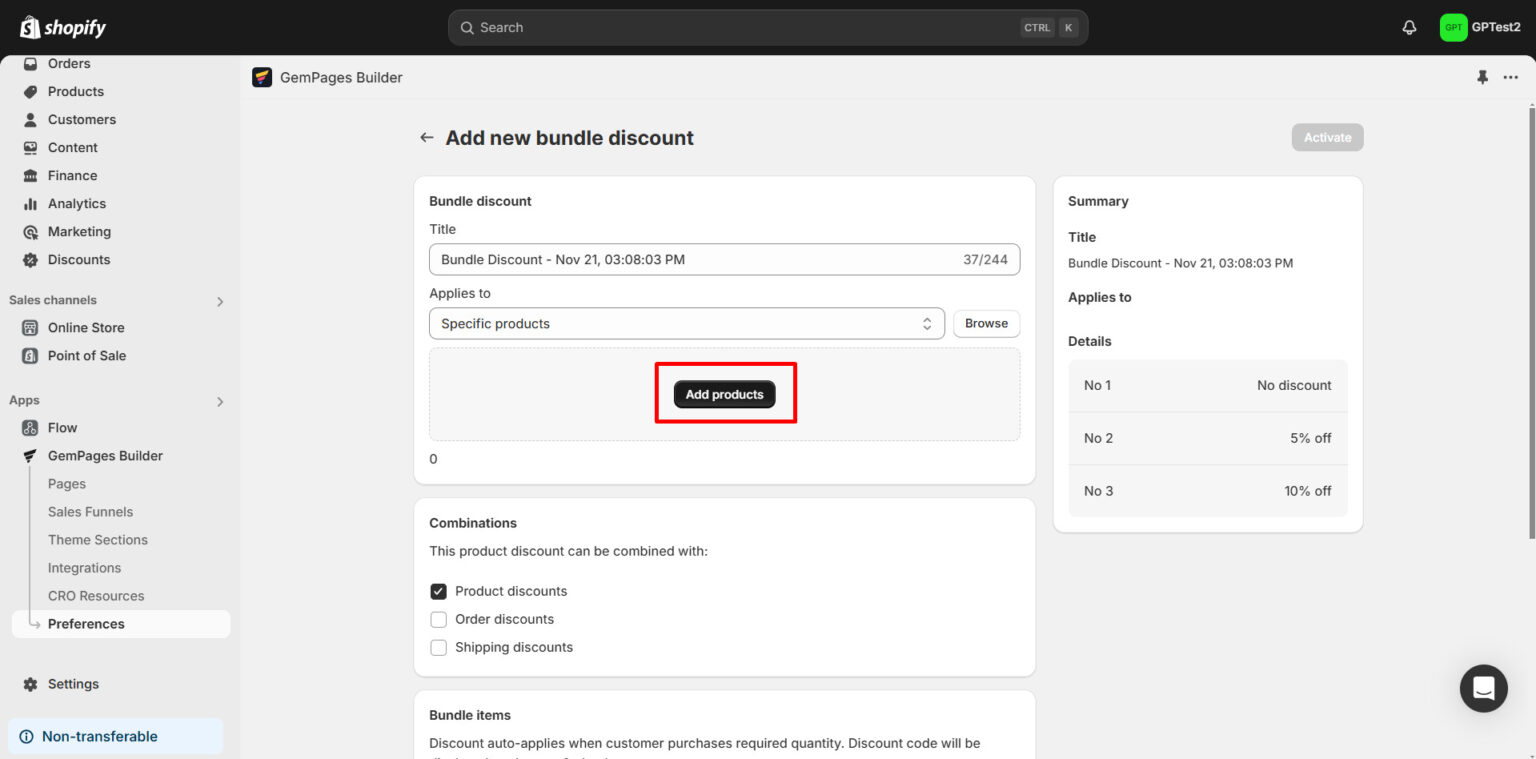
Task: Pin the GemPages Builder app
Action: (1483, 76)
